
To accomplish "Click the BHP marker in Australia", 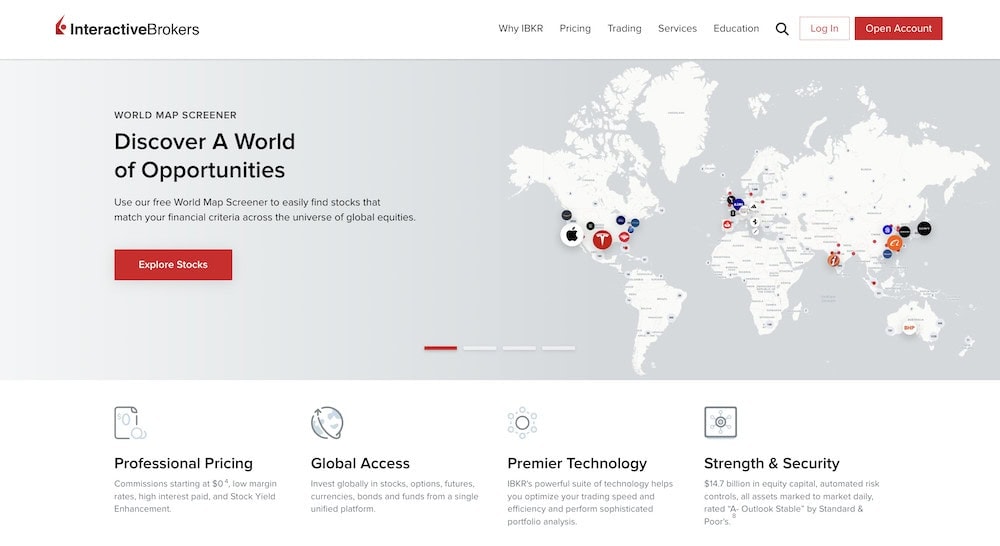I will point(909,327).
